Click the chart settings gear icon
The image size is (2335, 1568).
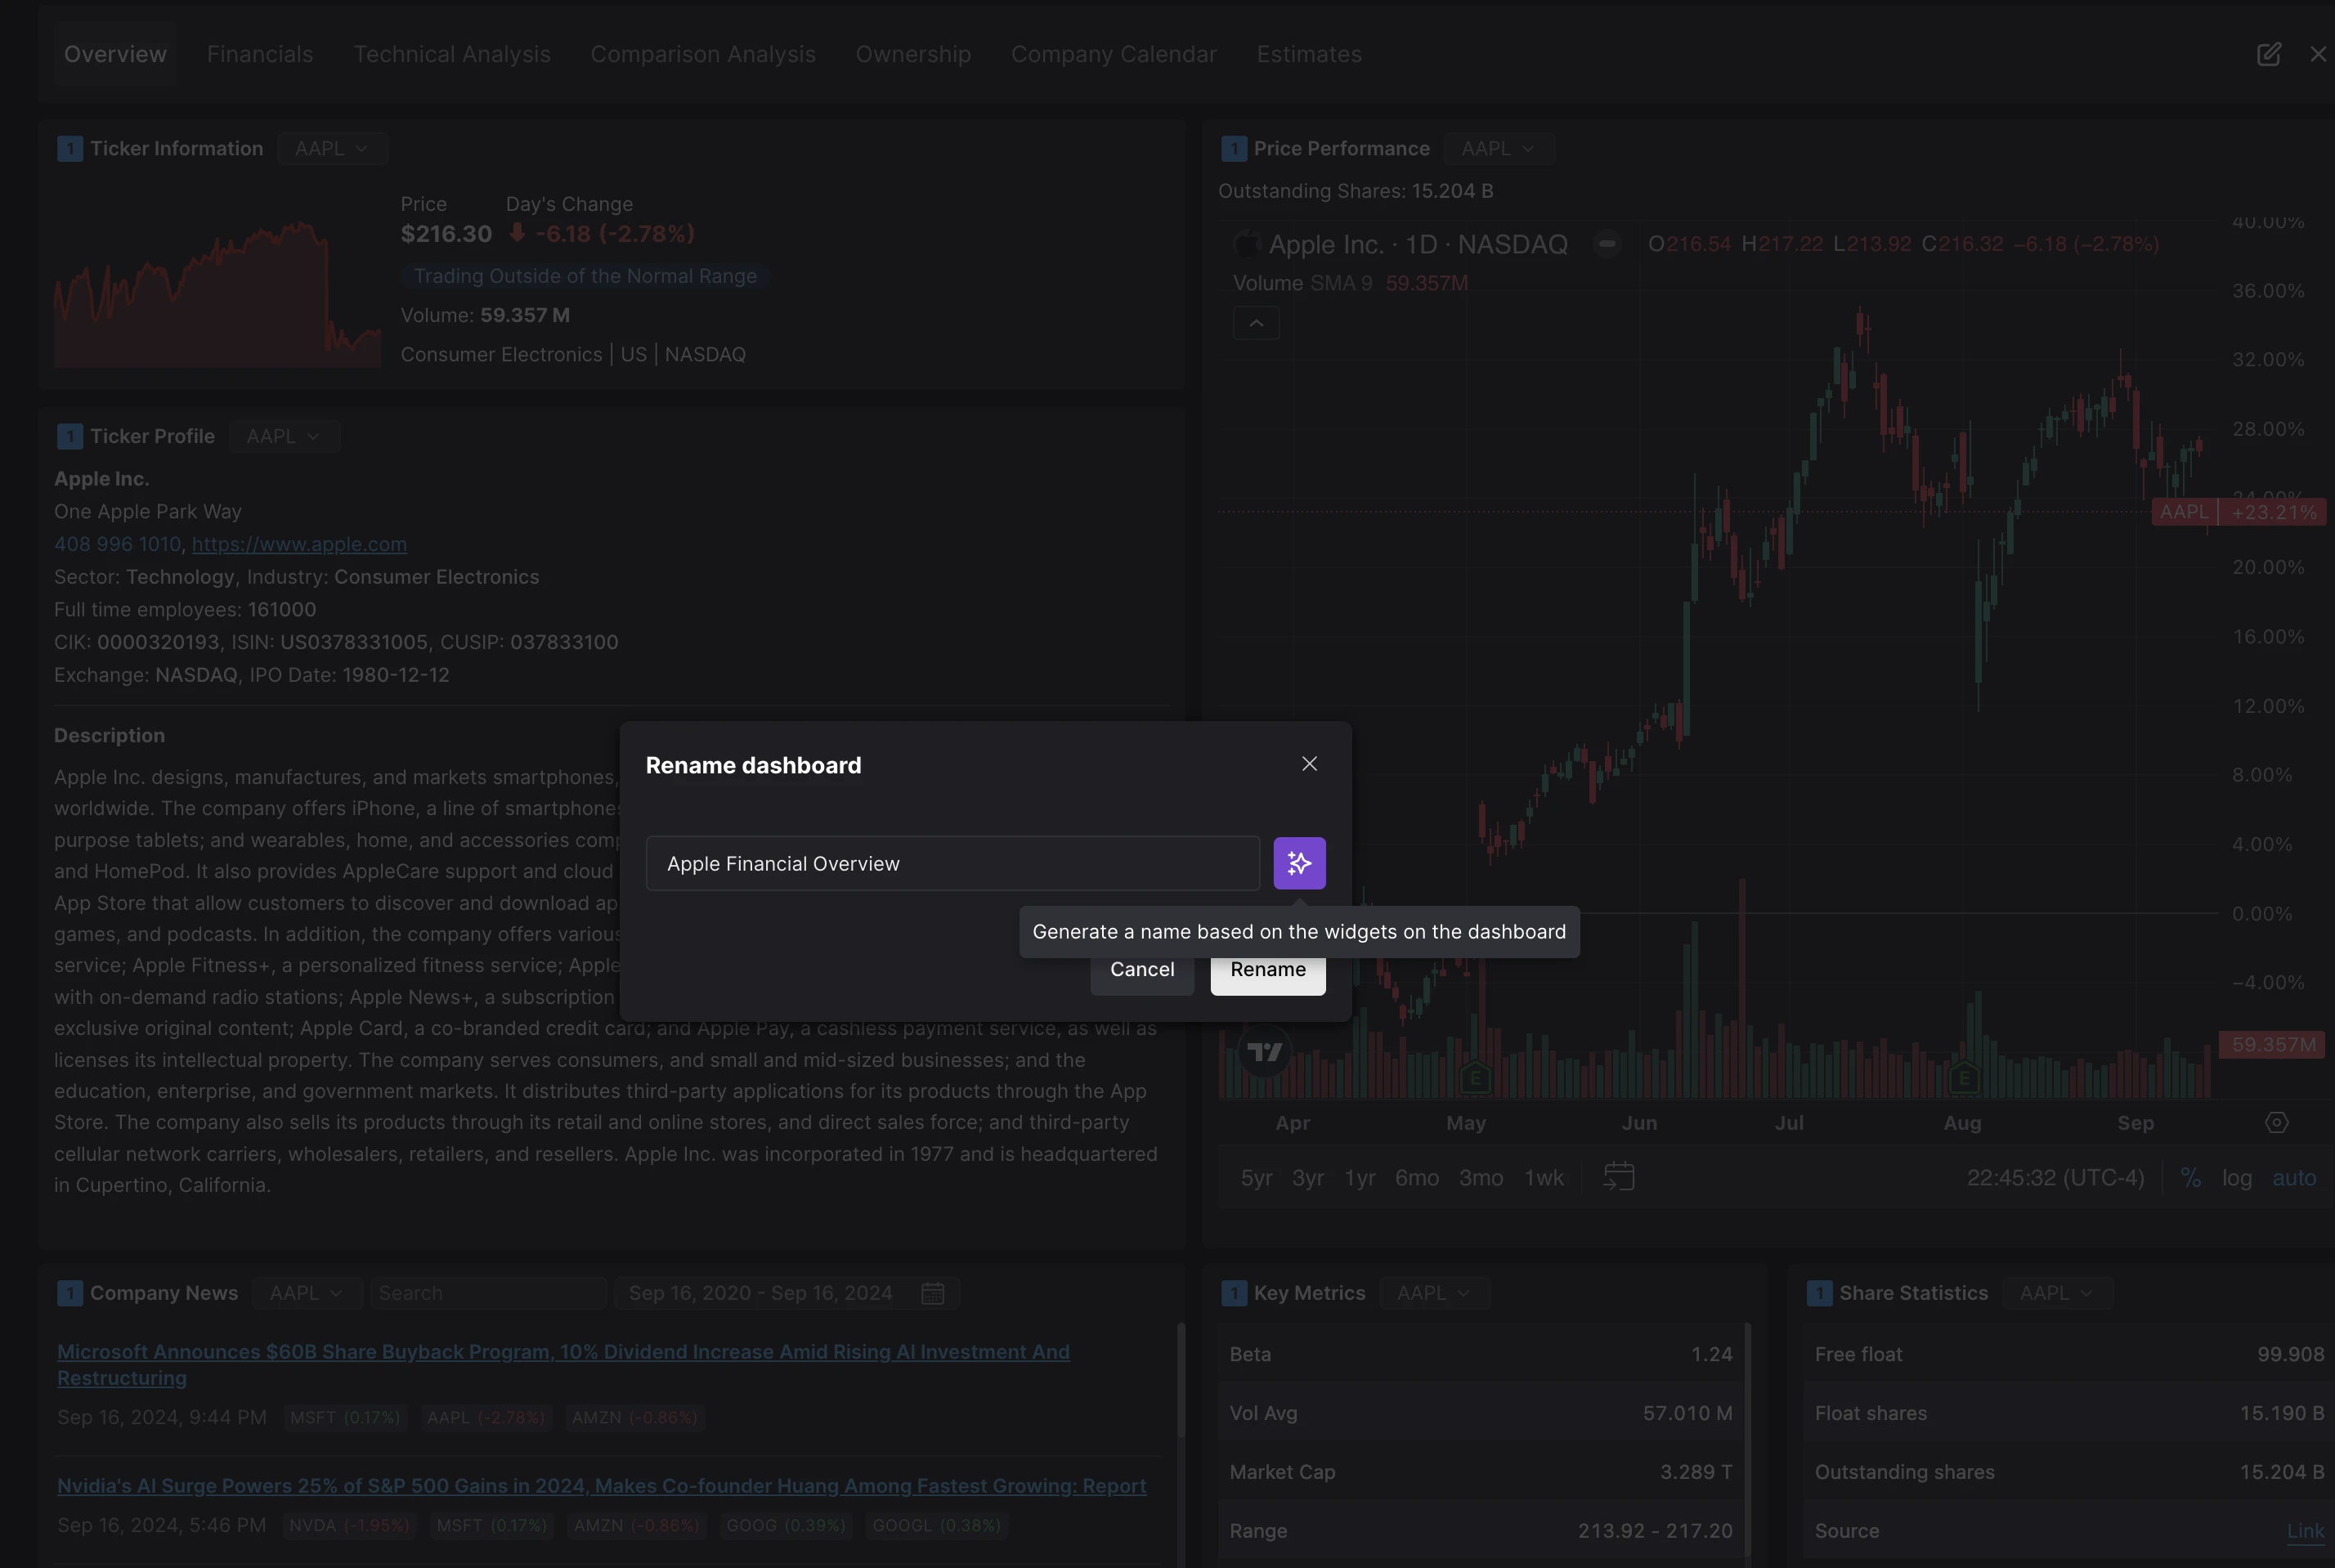(2276, 1123)
